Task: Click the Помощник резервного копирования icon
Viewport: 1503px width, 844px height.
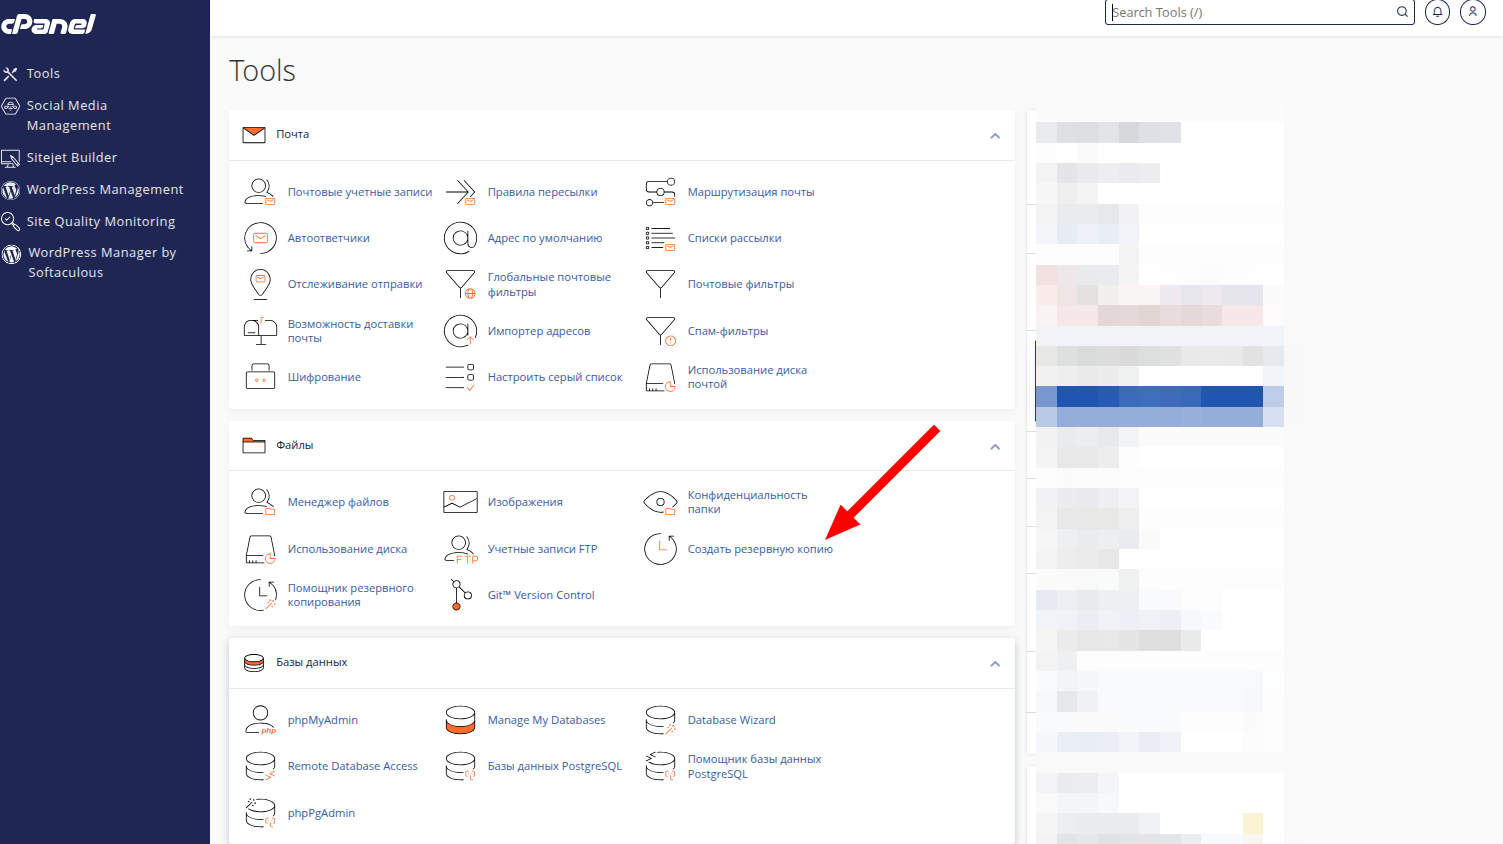Action: point(260,595)
